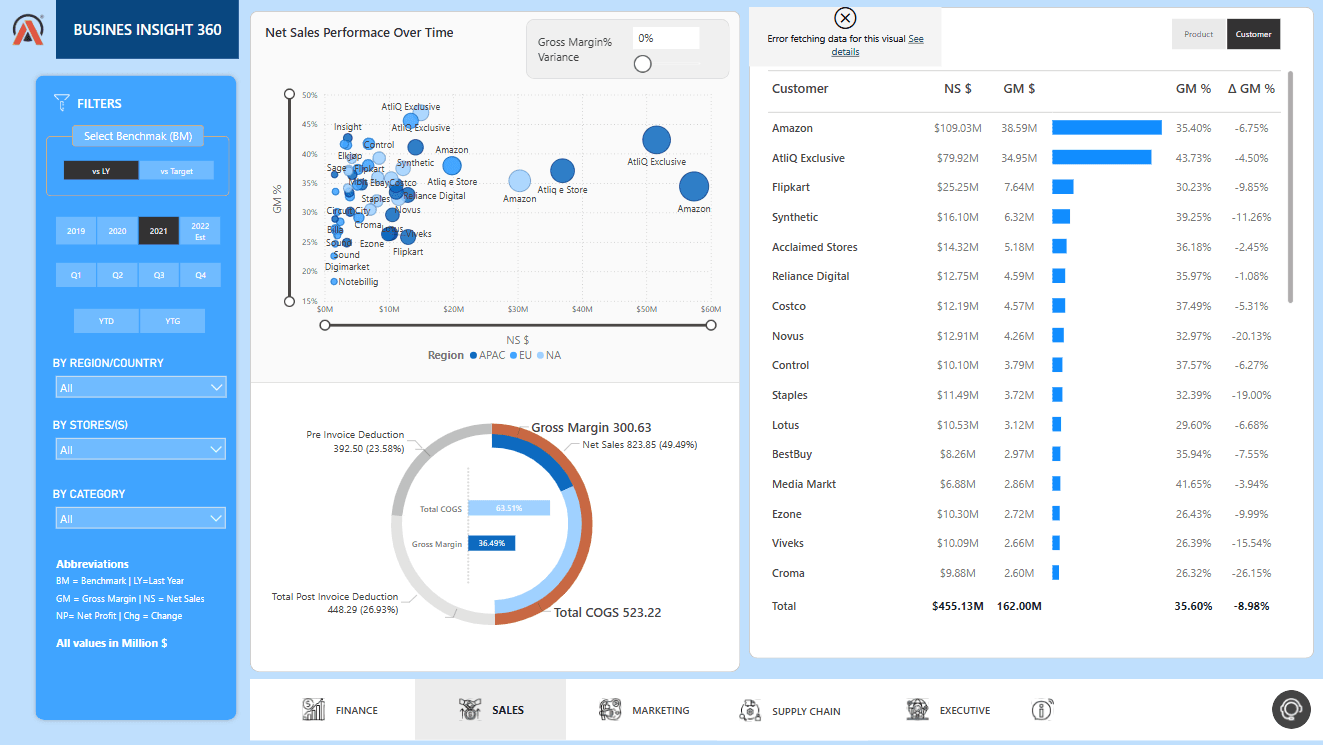Screen dimensions: 1323x745
Task: Switch benchmark to vs Target
Action: pyautogui.click(x=177, y=171)
